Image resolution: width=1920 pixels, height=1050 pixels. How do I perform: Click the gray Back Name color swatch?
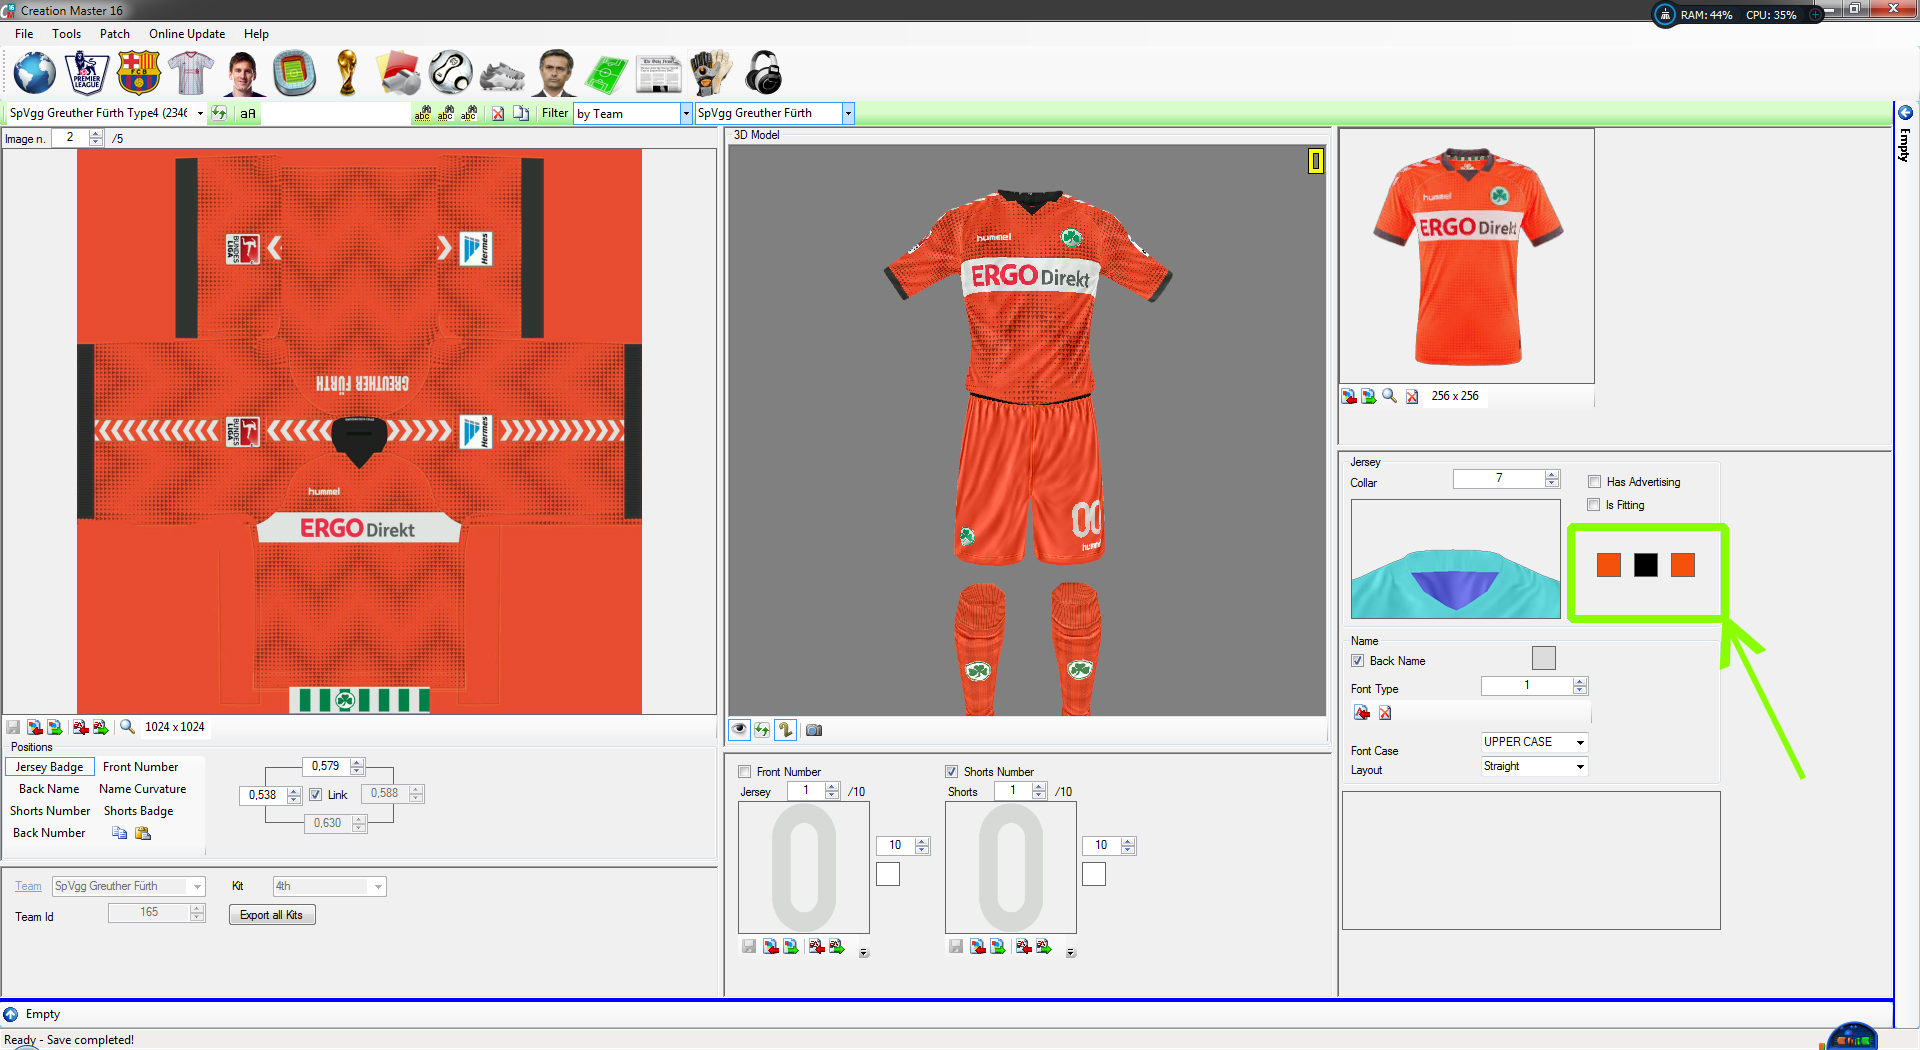1544,658
